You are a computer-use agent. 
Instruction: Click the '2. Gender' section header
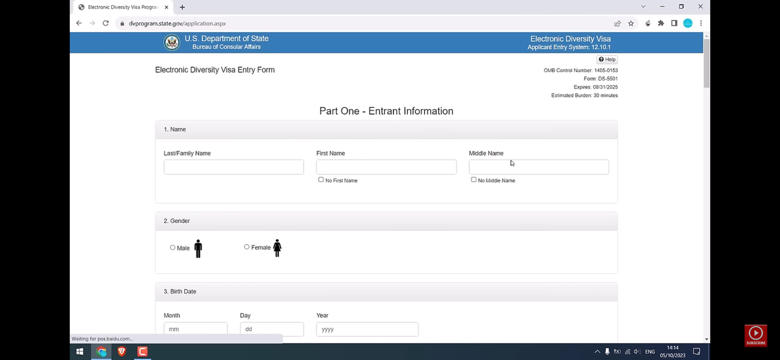386,221
